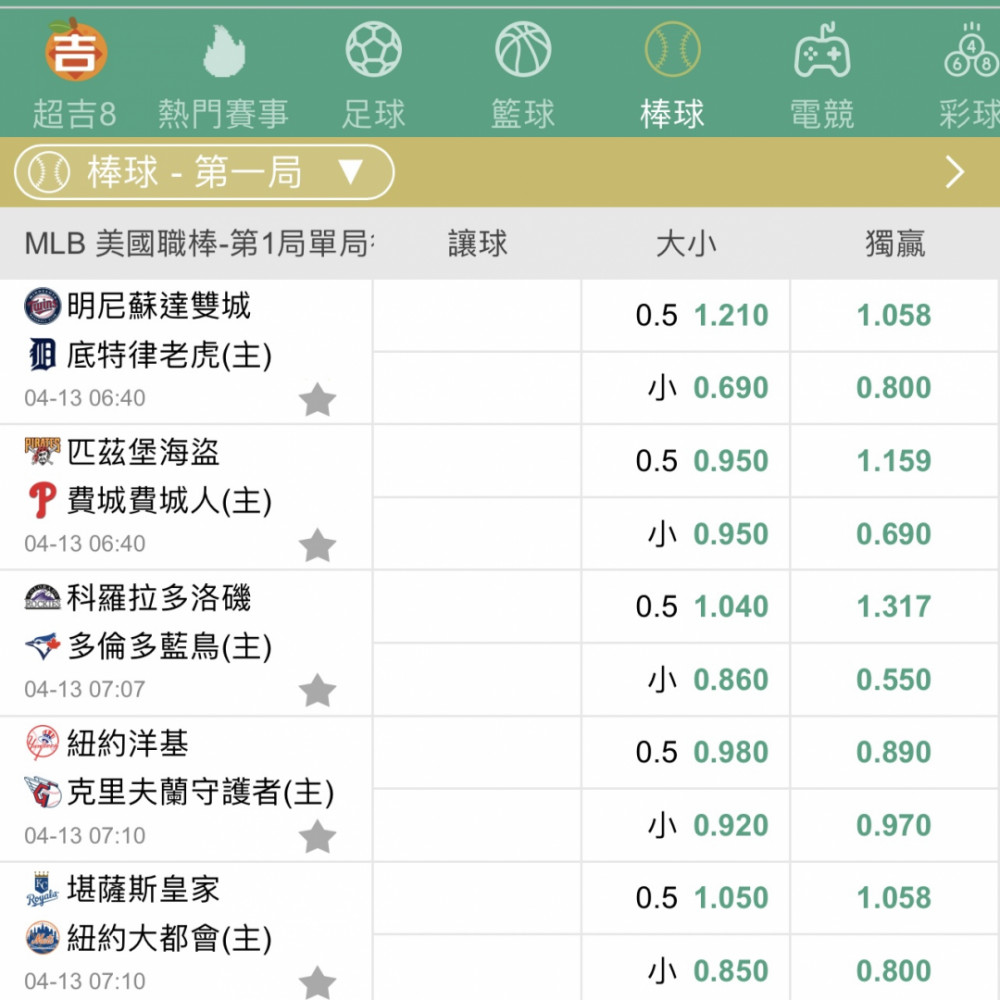Select the 超吉8 tab label
This screenshot has height=1000, width=1000.
coord(75,115)
